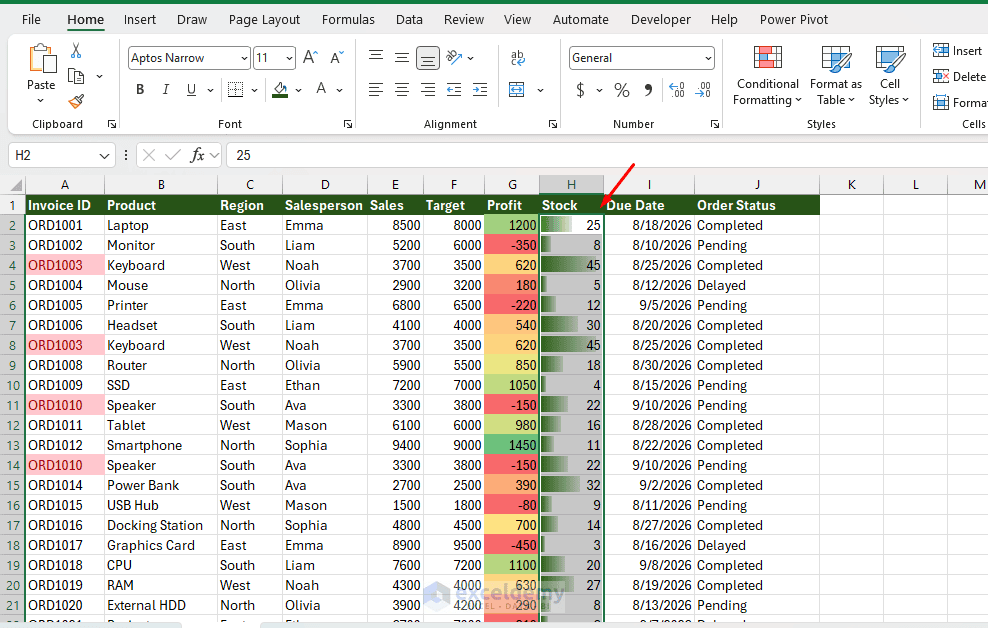Open Font group dialog launcher
The width and height of the screenshot is (988, 628).
point(347,124)
